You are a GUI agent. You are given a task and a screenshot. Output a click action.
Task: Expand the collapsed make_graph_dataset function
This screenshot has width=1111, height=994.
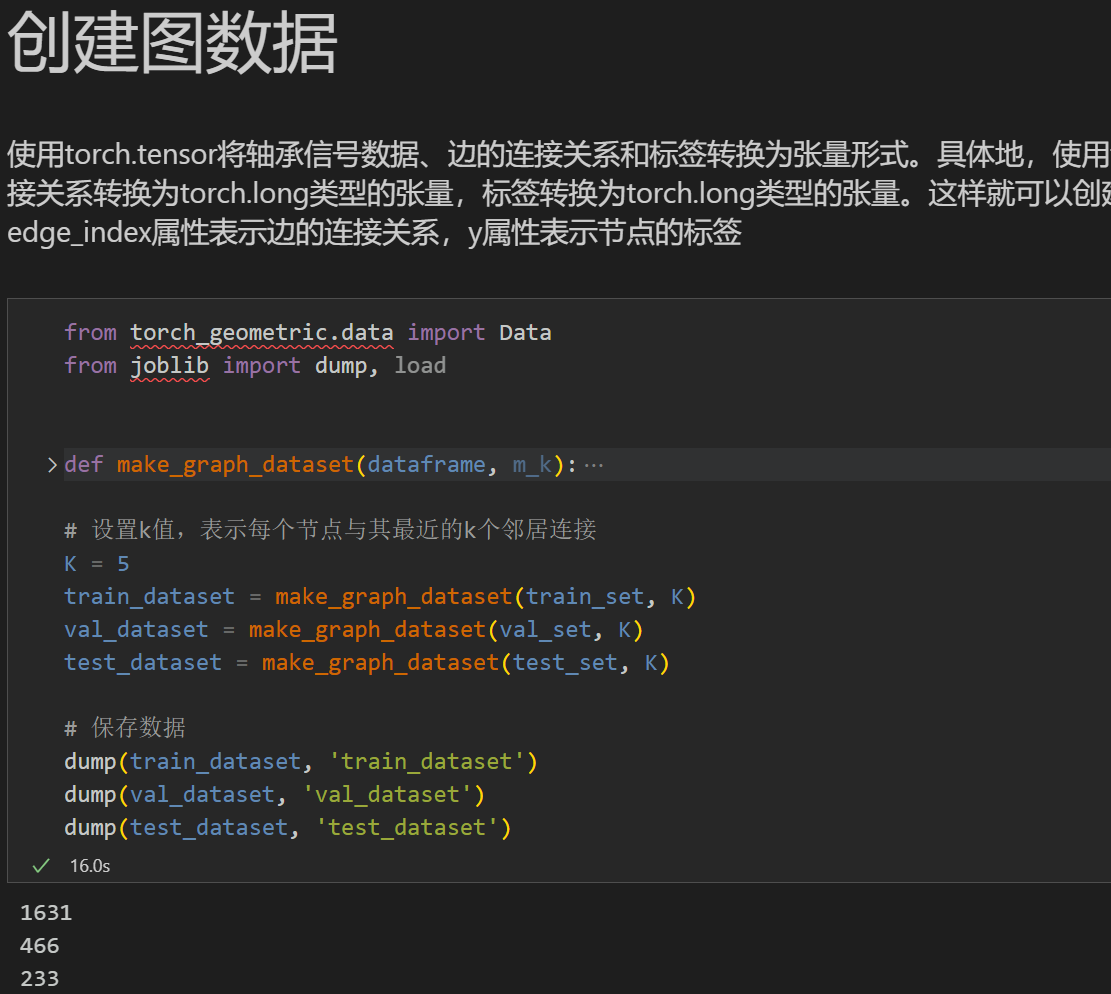pyautogui.click(x=52, y=464)
